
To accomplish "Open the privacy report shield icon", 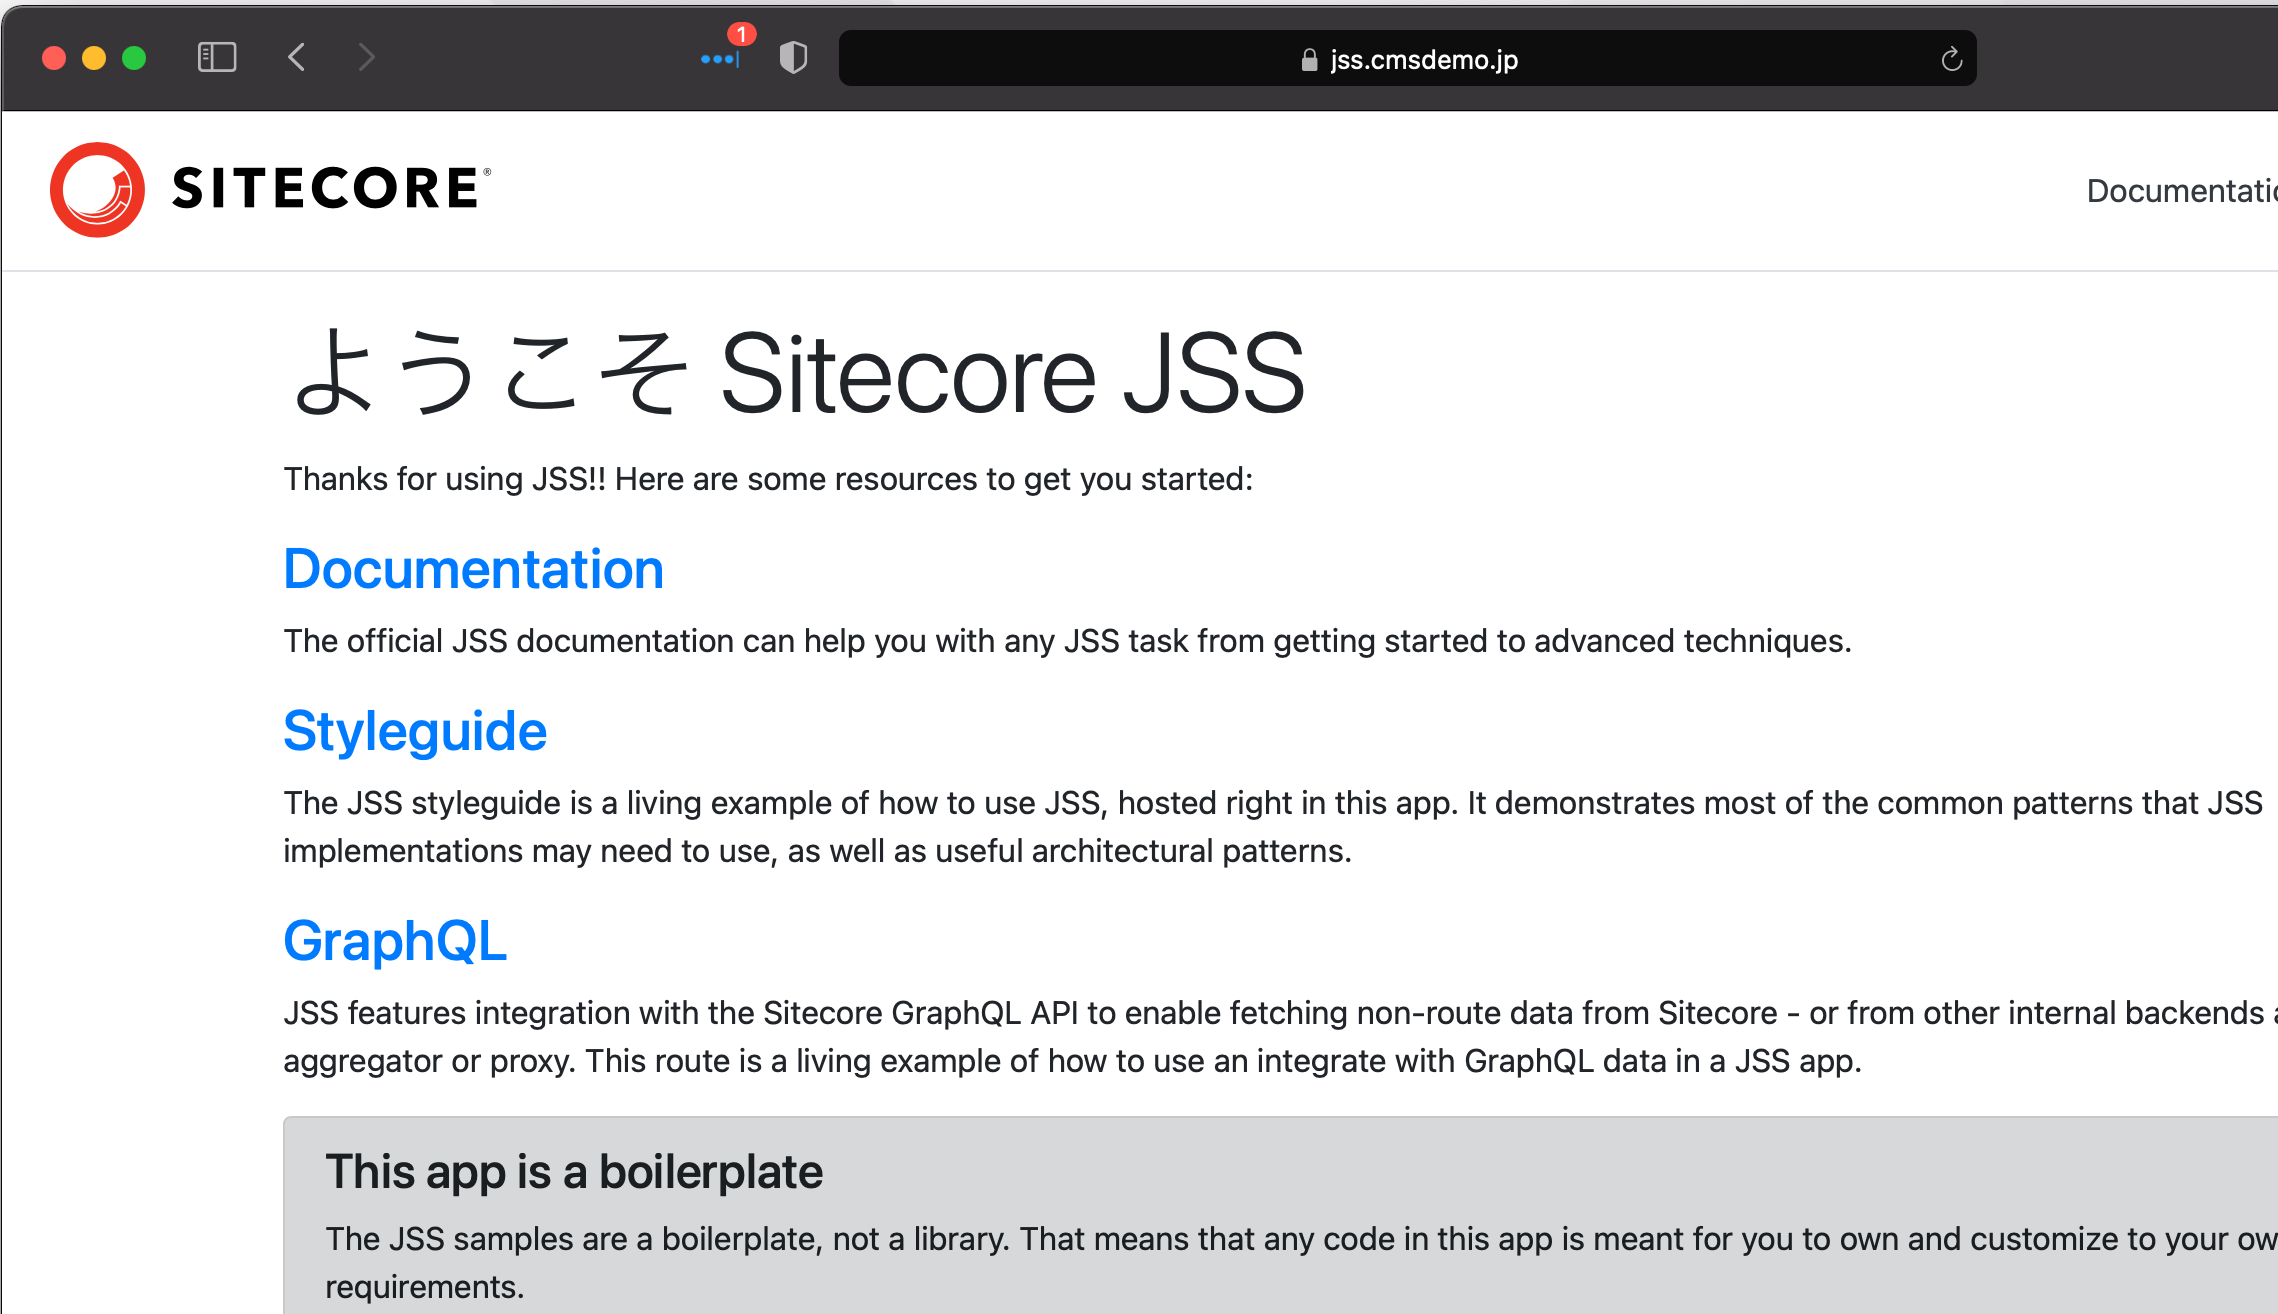I will [793, 57].
